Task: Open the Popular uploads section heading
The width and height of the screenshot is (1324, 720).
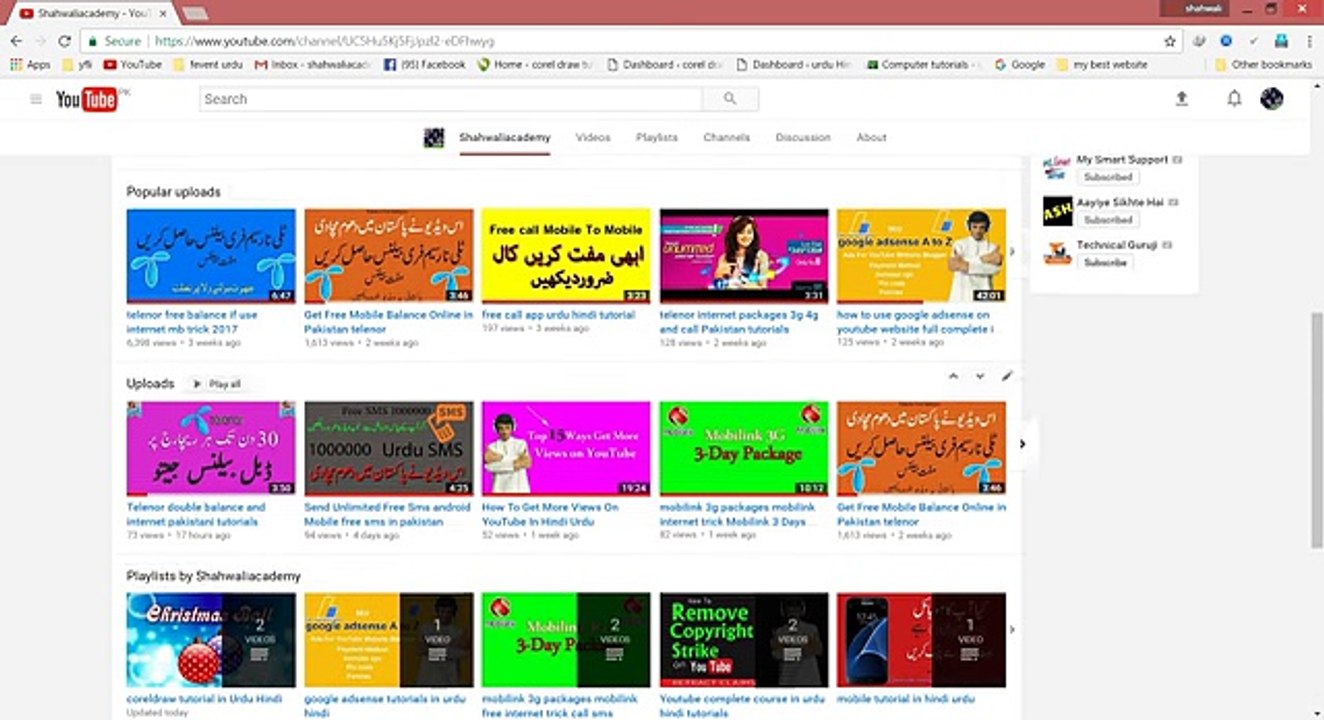Action: [173, 192]
